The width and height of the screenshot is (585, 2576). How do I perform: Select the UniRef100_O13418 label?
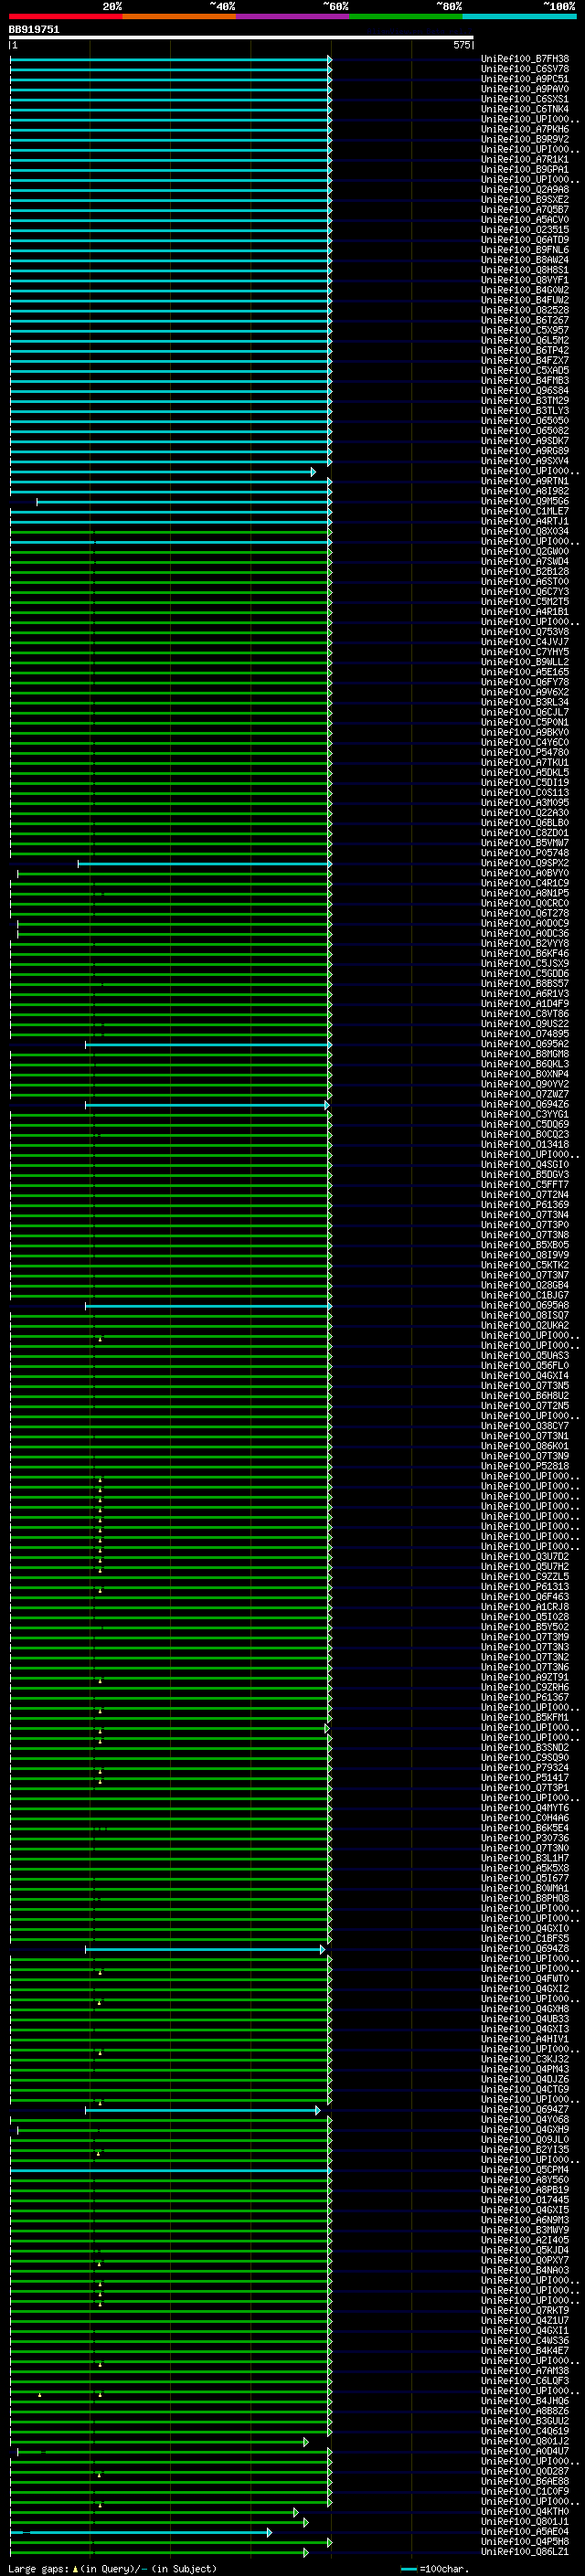(525, 1144)
